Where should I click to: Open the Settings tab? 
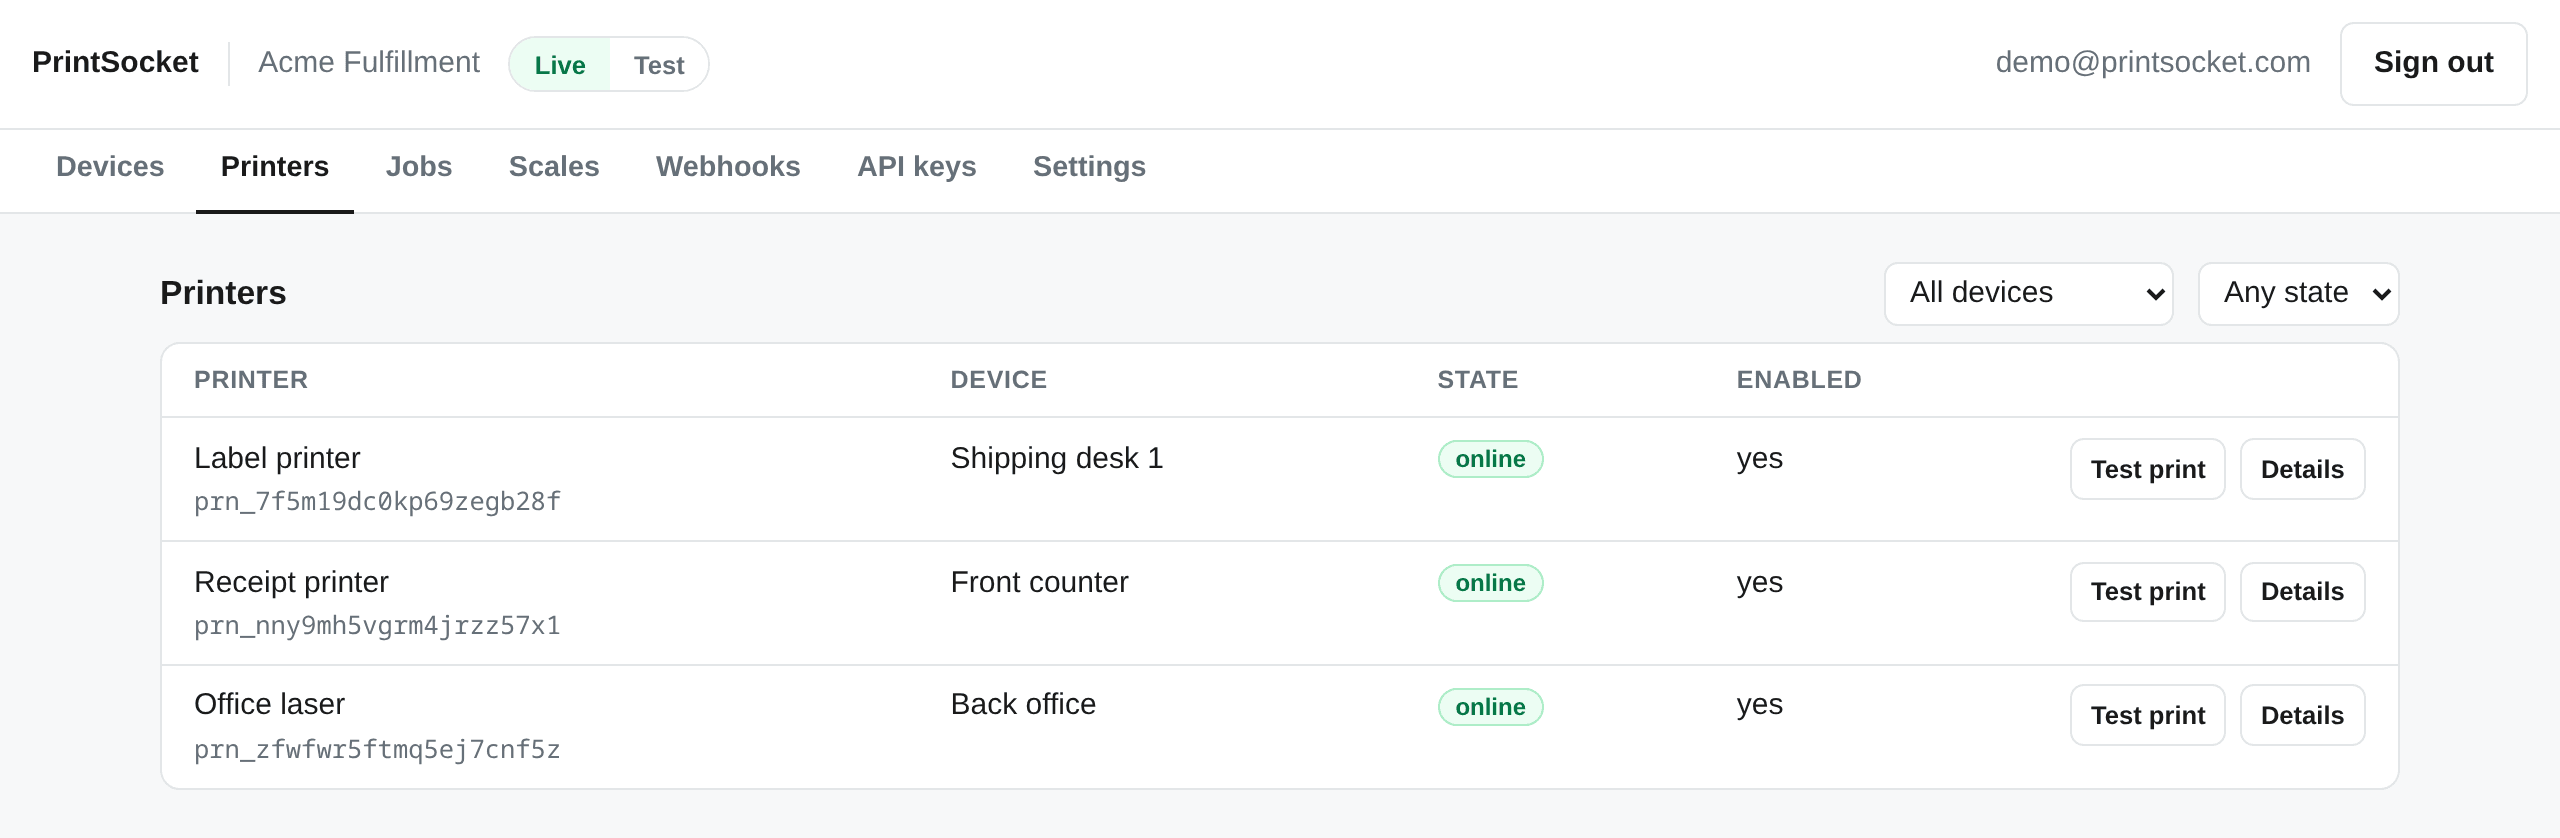[1089, 167]
